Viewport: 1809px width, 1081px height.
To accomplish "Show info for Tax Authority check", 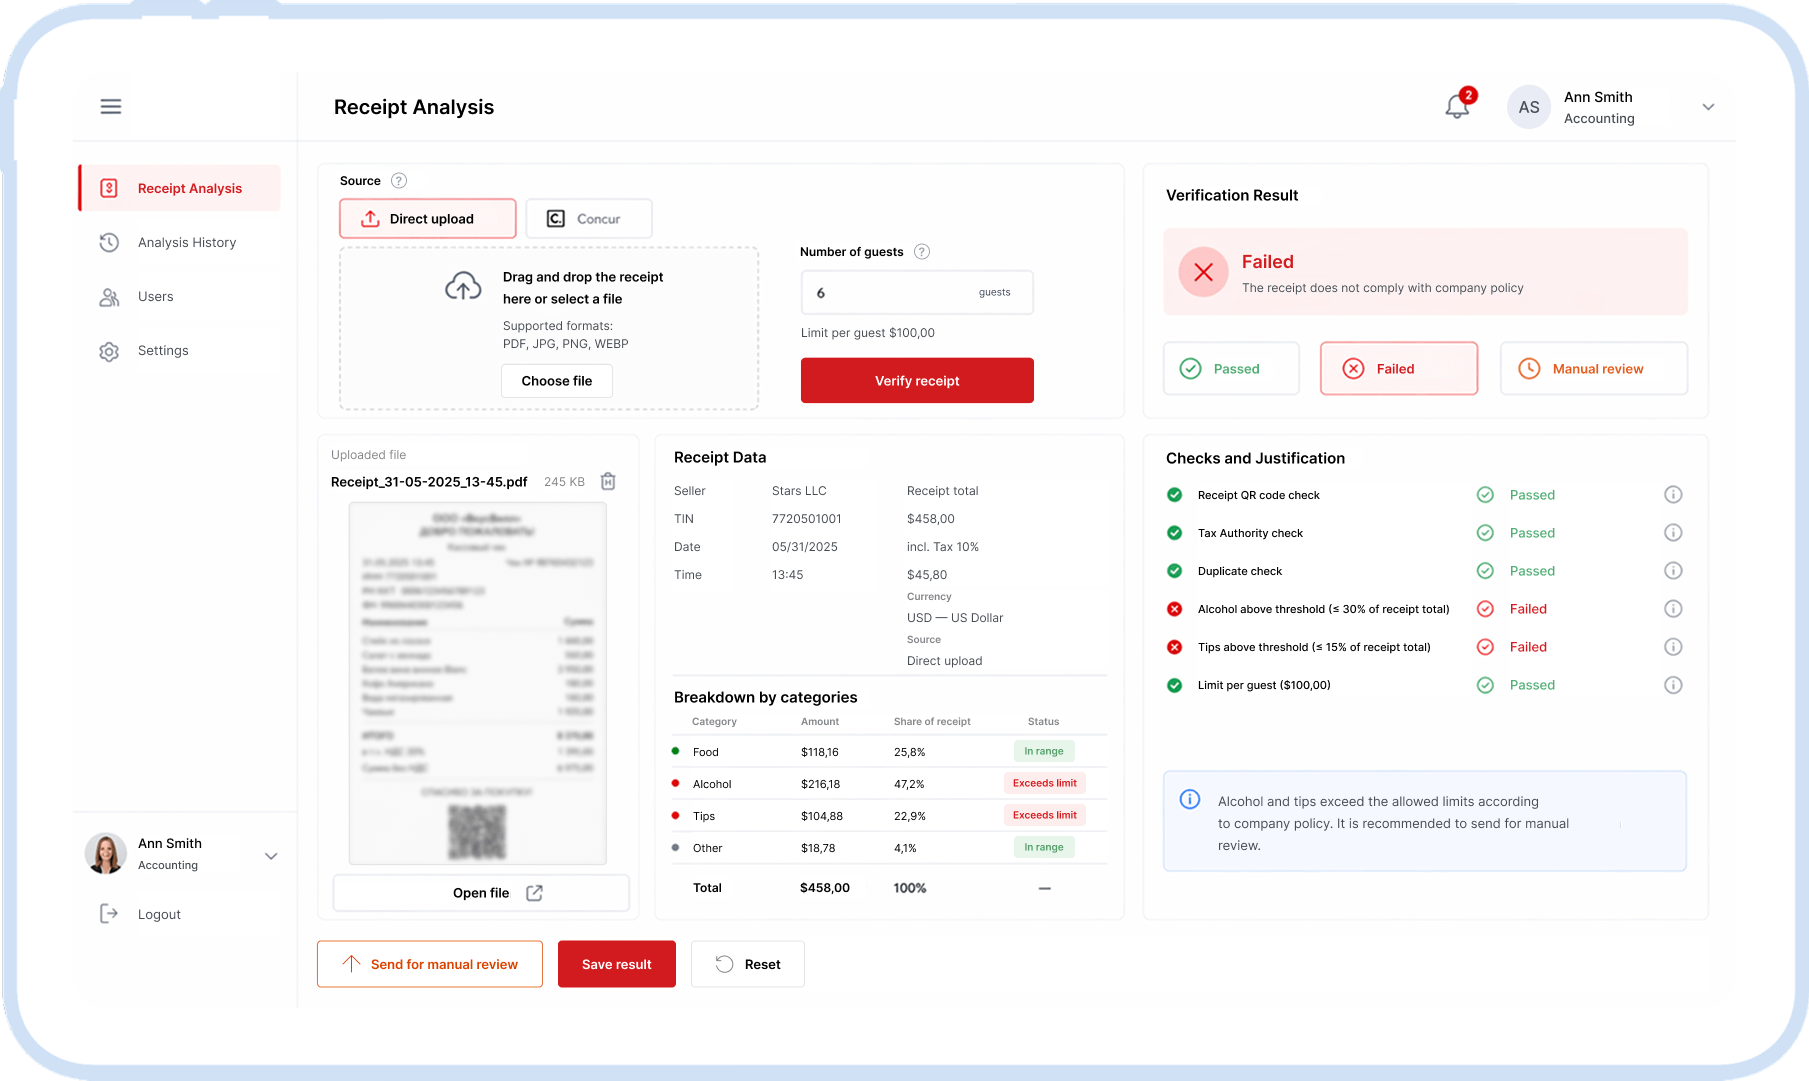I will 1673,533.
